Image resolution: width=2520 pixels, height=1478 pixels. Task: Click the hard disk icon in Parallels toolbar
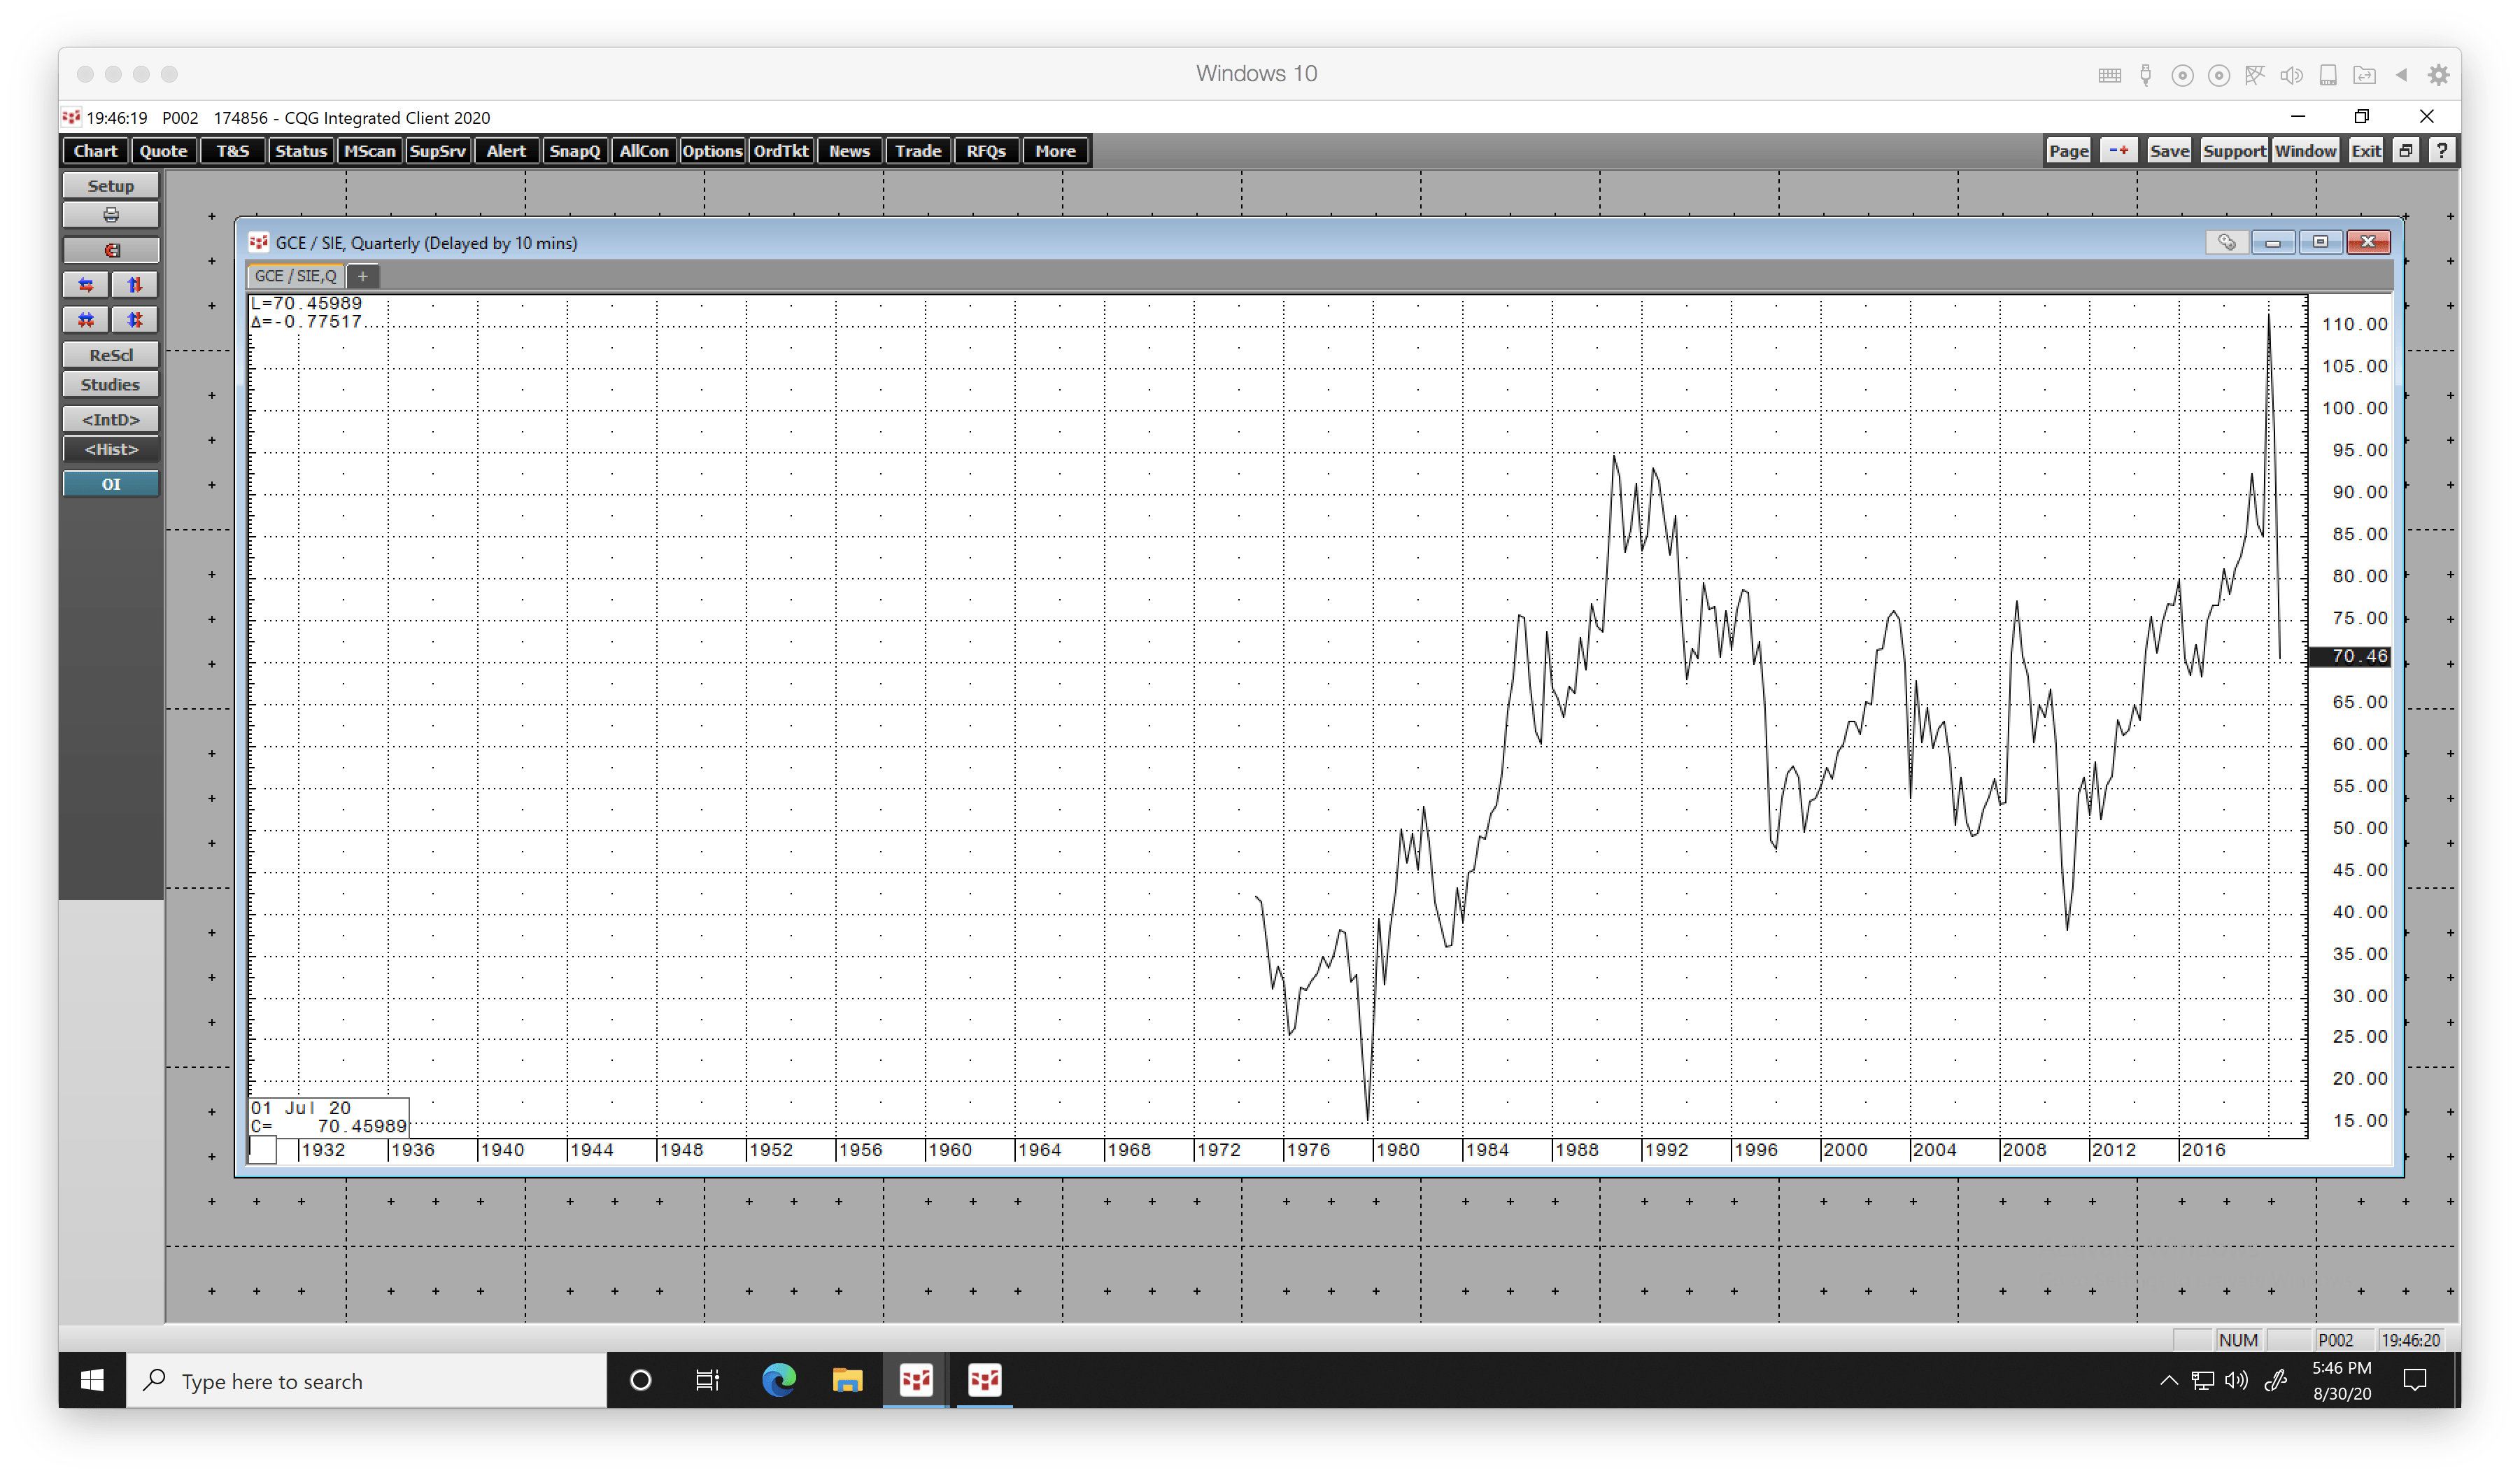tap(2328, 75)
